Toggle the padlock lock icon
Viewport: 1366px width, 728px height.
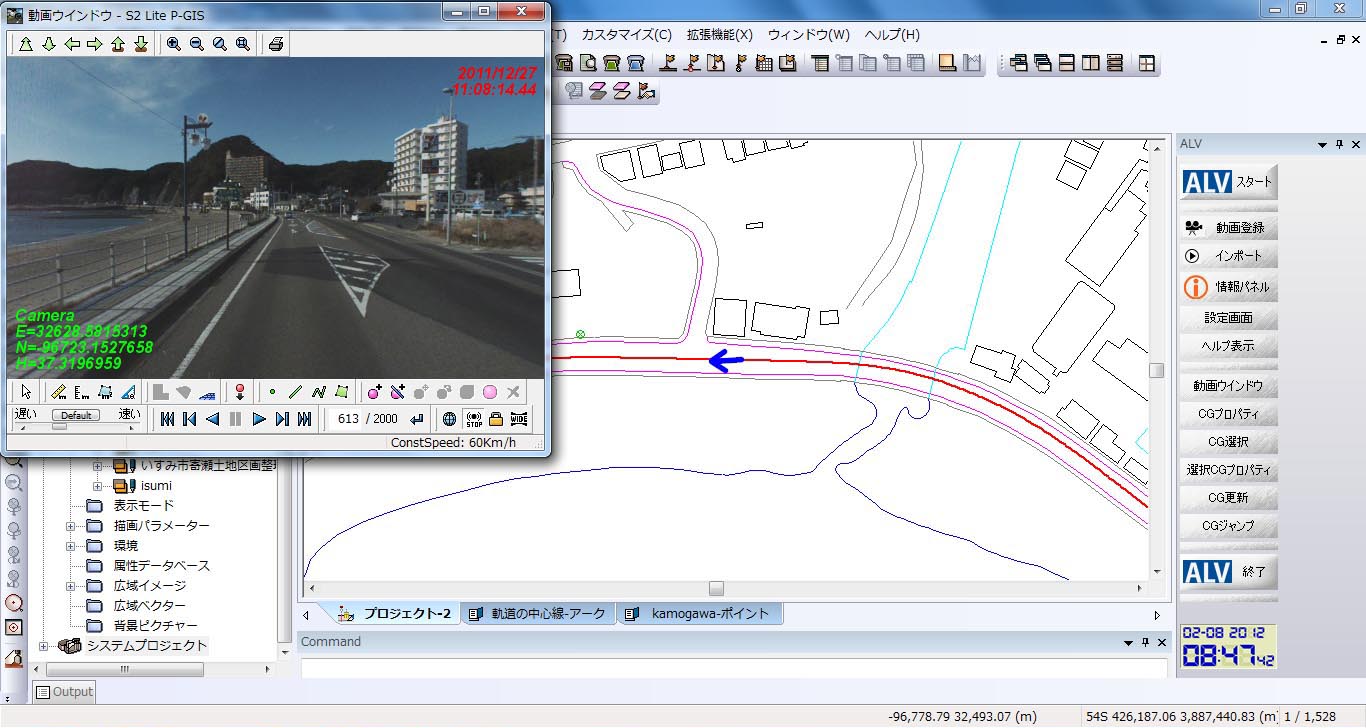click(496, 419)
